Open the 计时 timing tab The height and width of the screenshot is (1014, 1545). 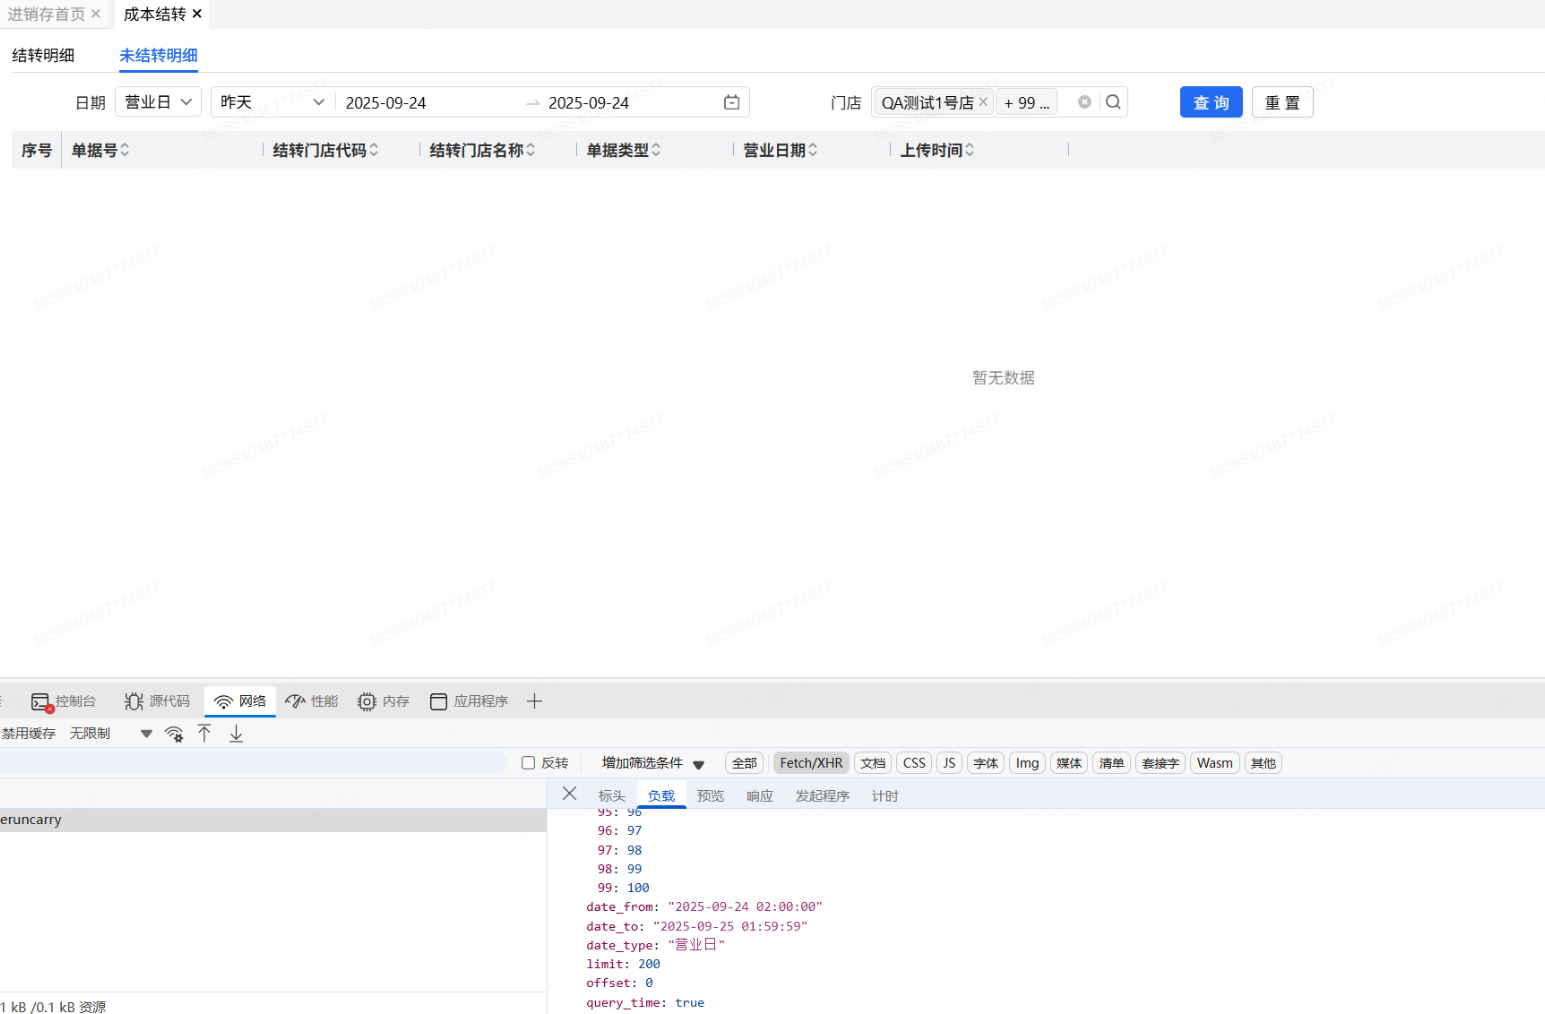885,796
